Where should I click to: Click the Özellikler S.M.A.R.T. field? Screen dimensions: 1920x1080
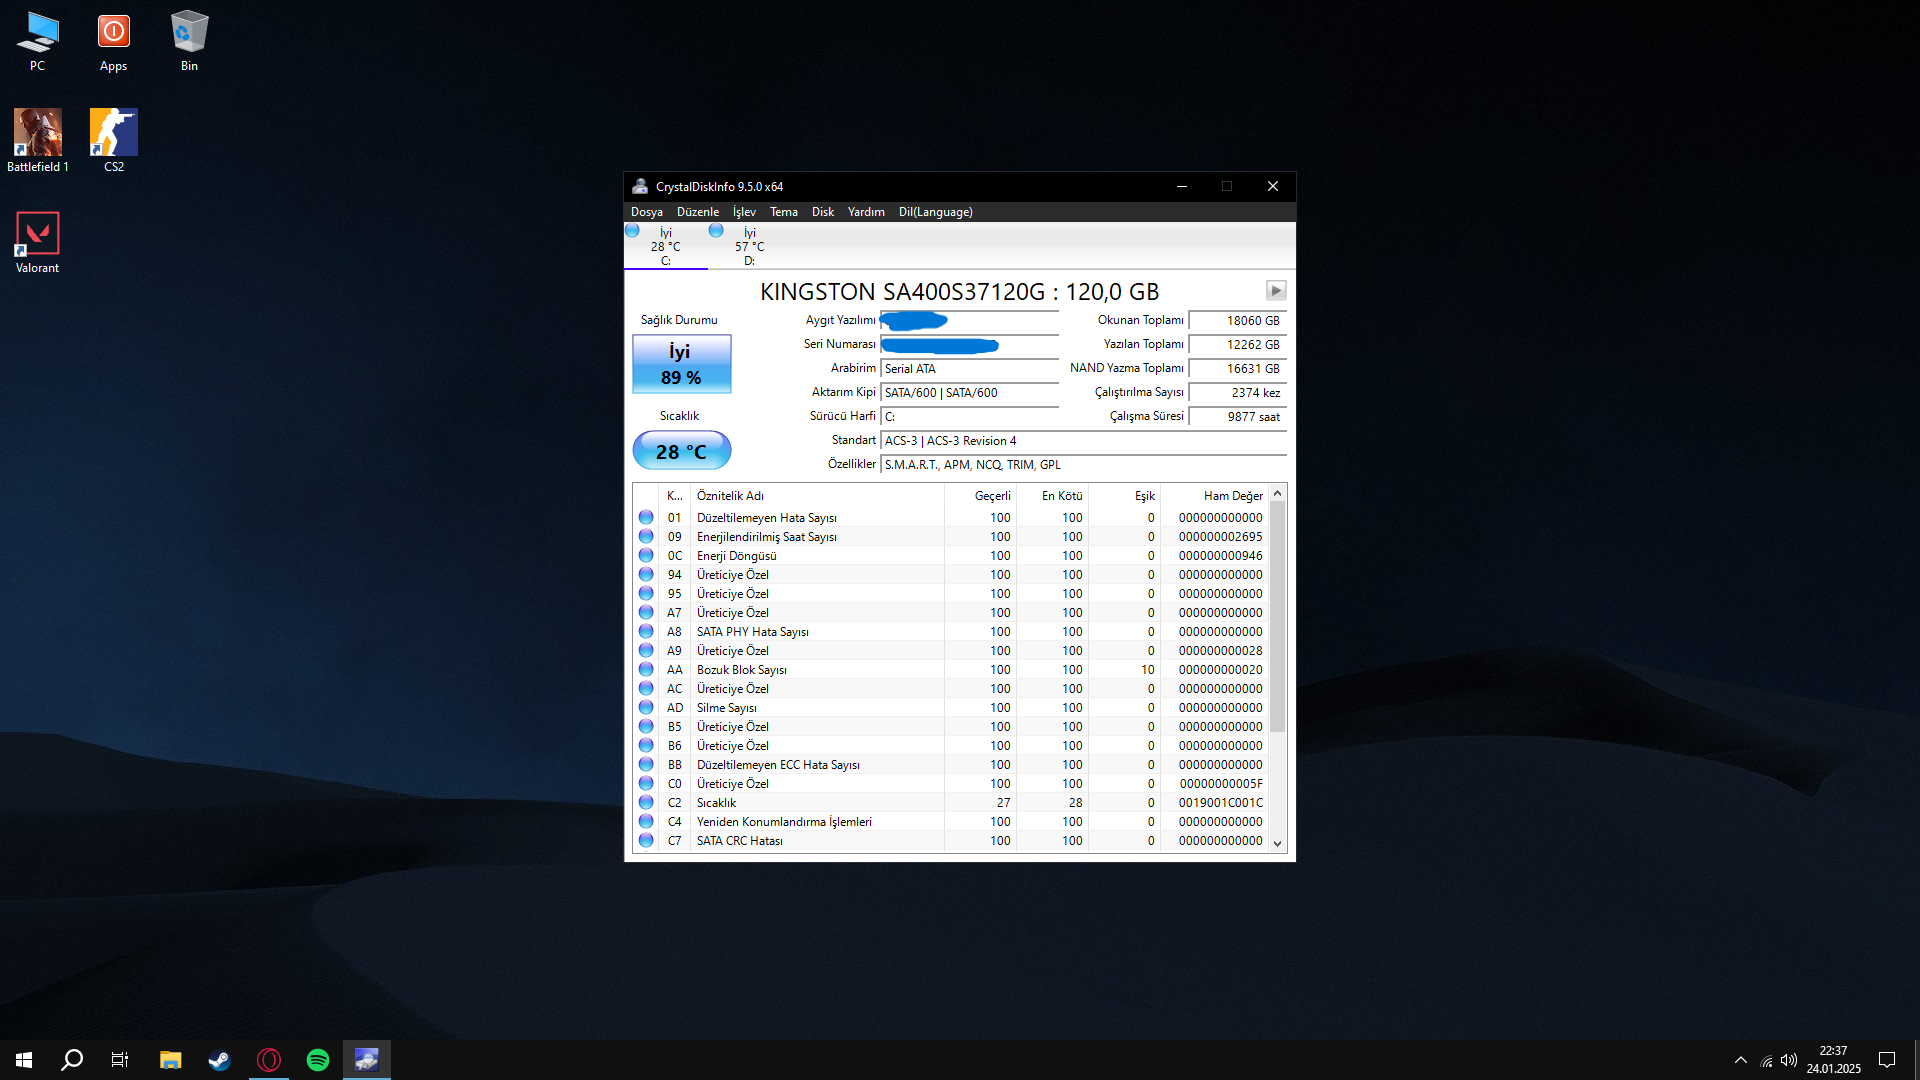(1083, 465)
